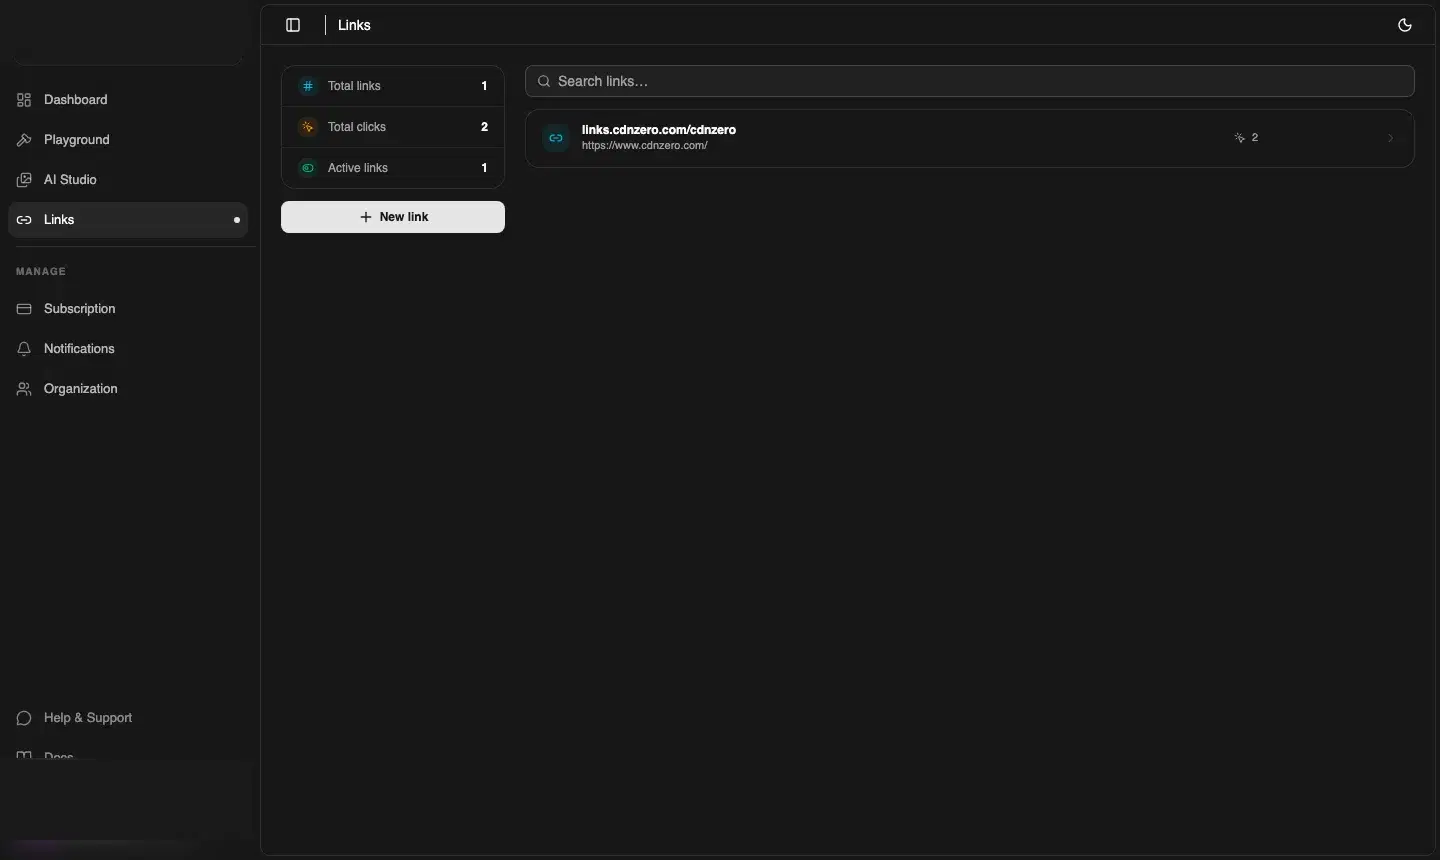Click the click-count icon showing 2

1240,138
